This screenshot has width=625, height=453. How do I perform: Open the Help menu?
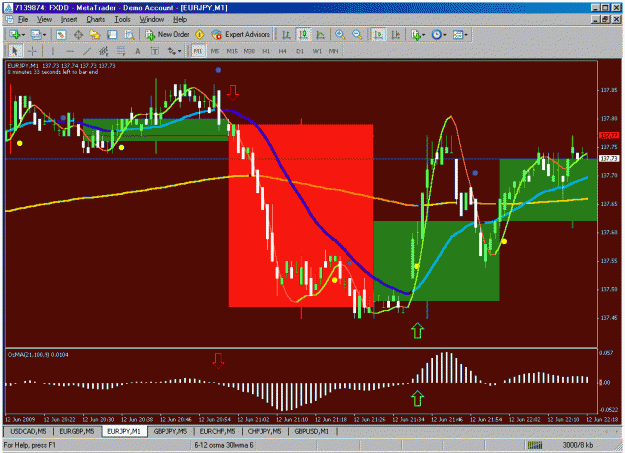pyautogui.click(x=180, y=19)
